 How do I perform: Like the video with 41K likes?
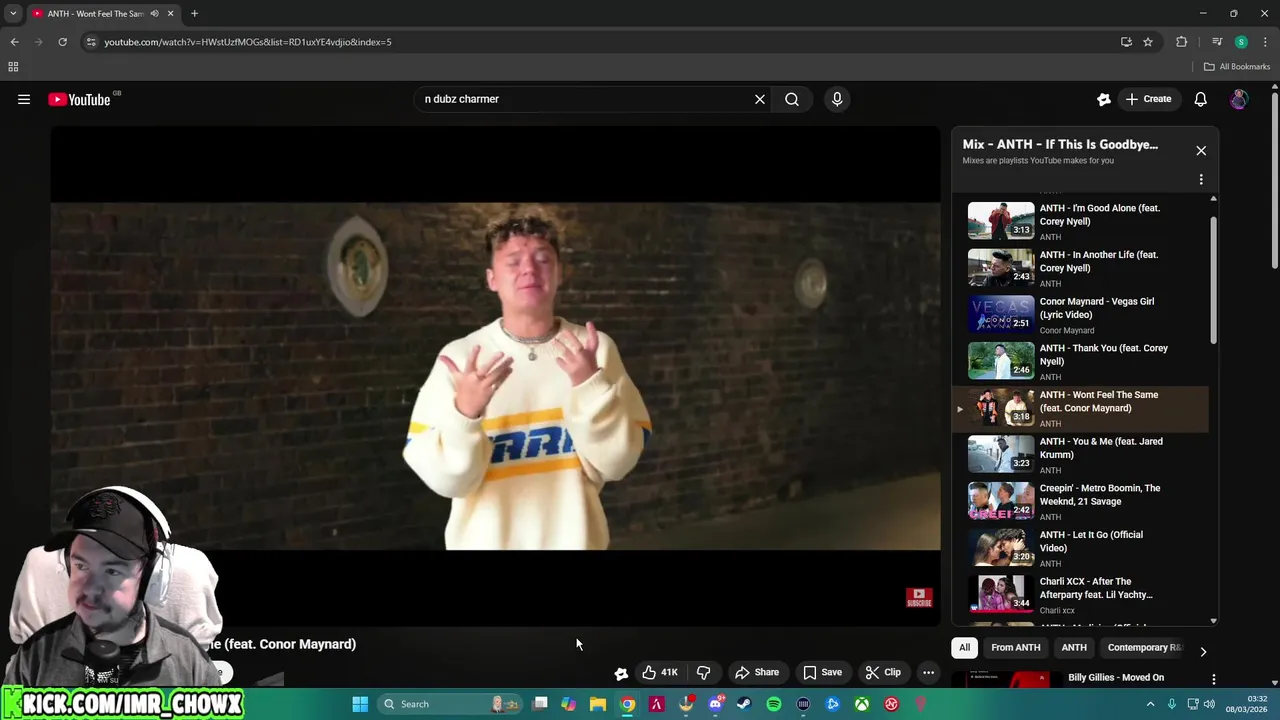[660, 672]
